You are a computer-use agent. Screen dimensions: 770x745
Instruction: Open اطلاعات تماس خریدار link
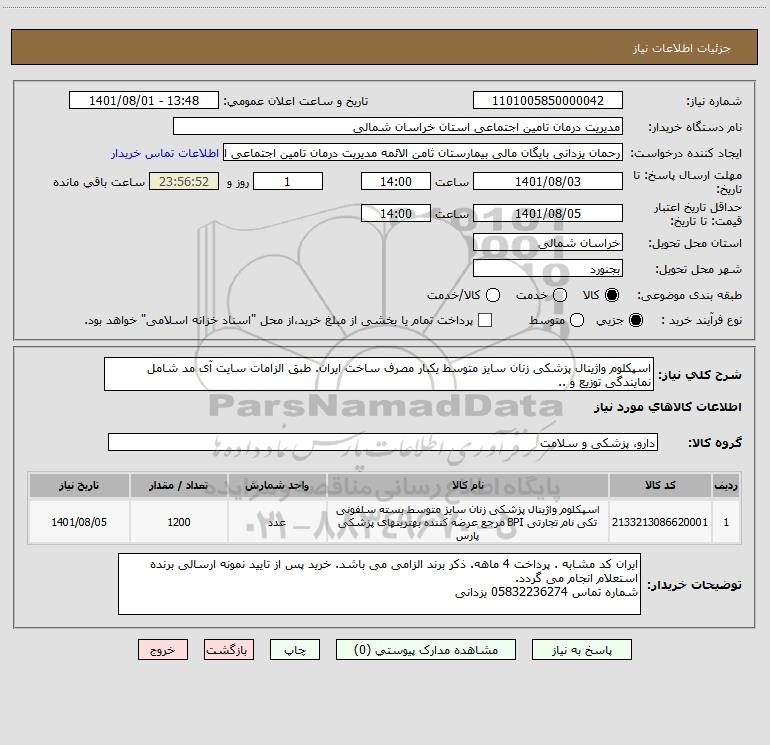click(x=165, y=153)
